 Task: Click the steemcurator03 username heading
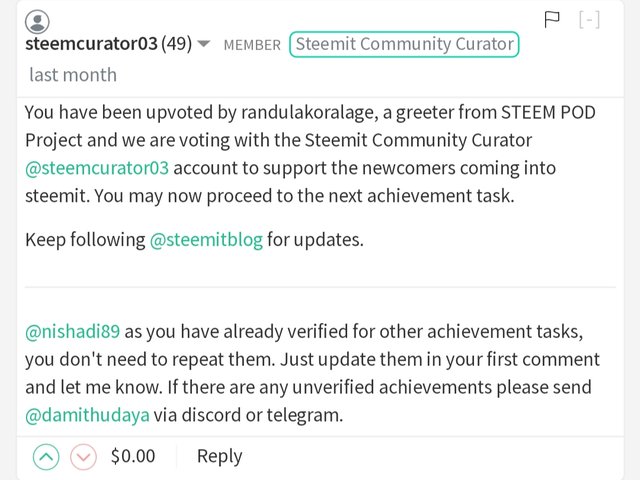(91, 44)
